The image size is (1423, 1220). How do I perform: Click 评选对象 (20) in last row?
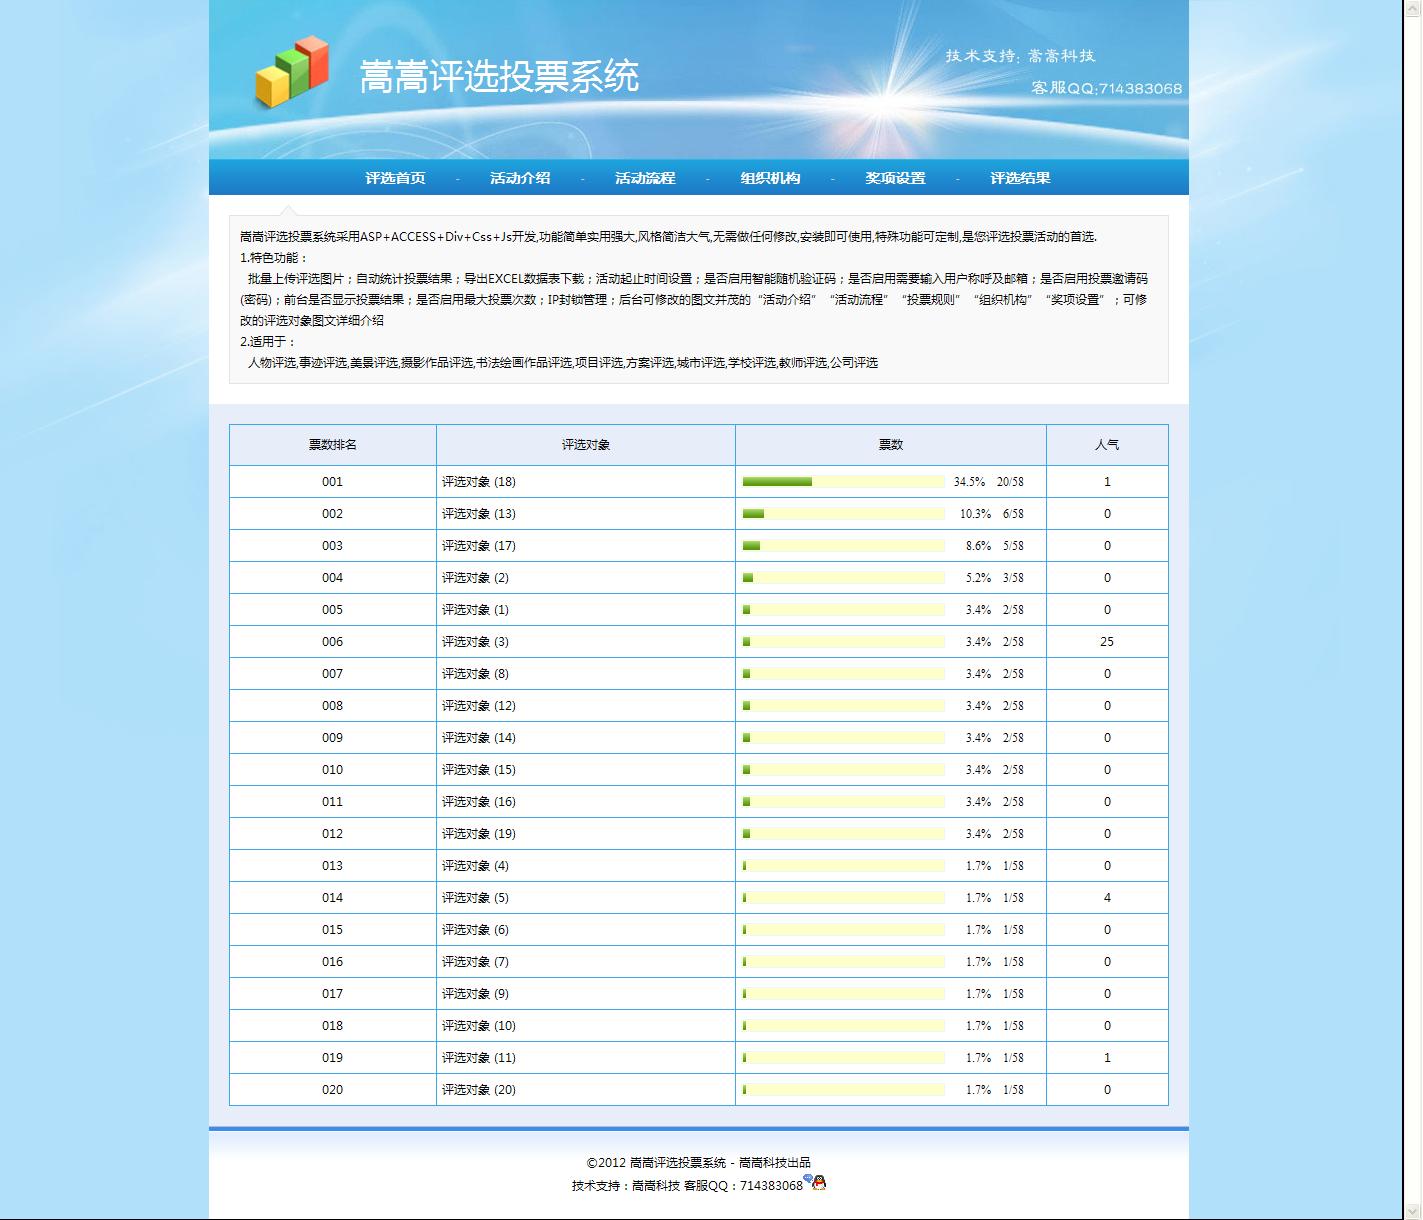pyautogui.click(x=479, y=1090)
